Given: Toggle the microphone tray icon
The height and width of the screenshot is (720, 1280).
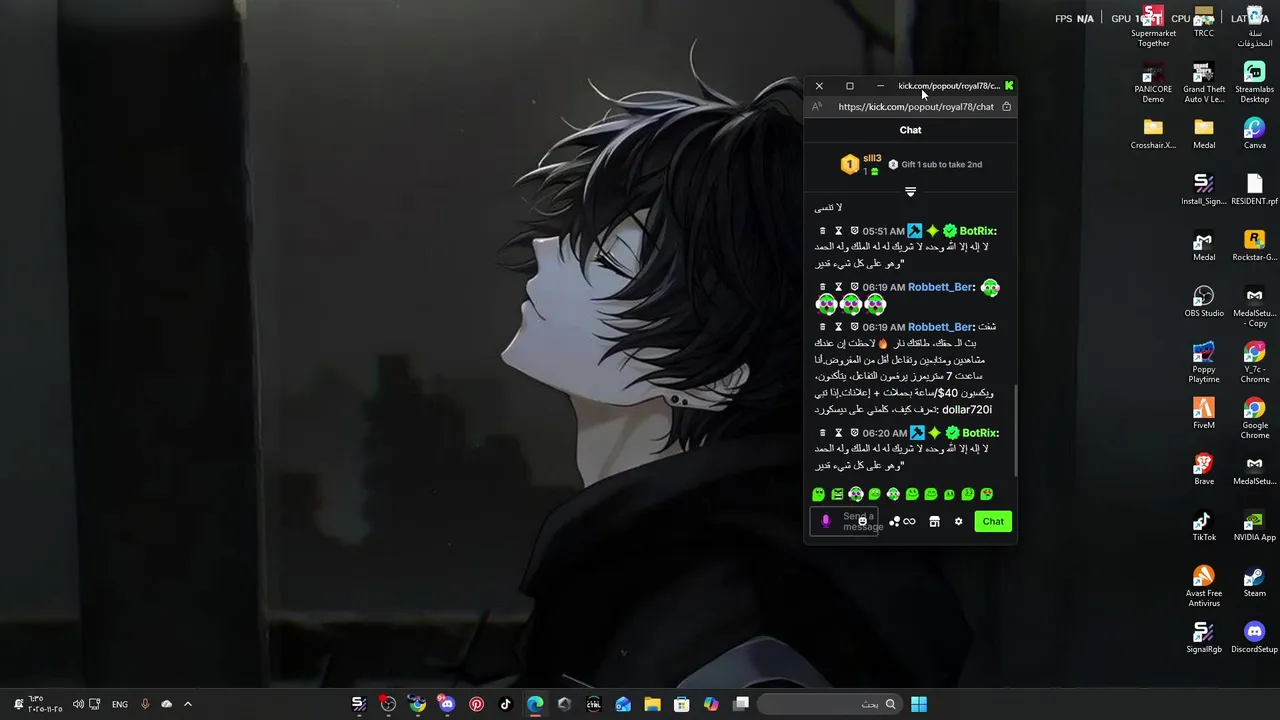Looking at the screenshot, I should coord(145,704).
